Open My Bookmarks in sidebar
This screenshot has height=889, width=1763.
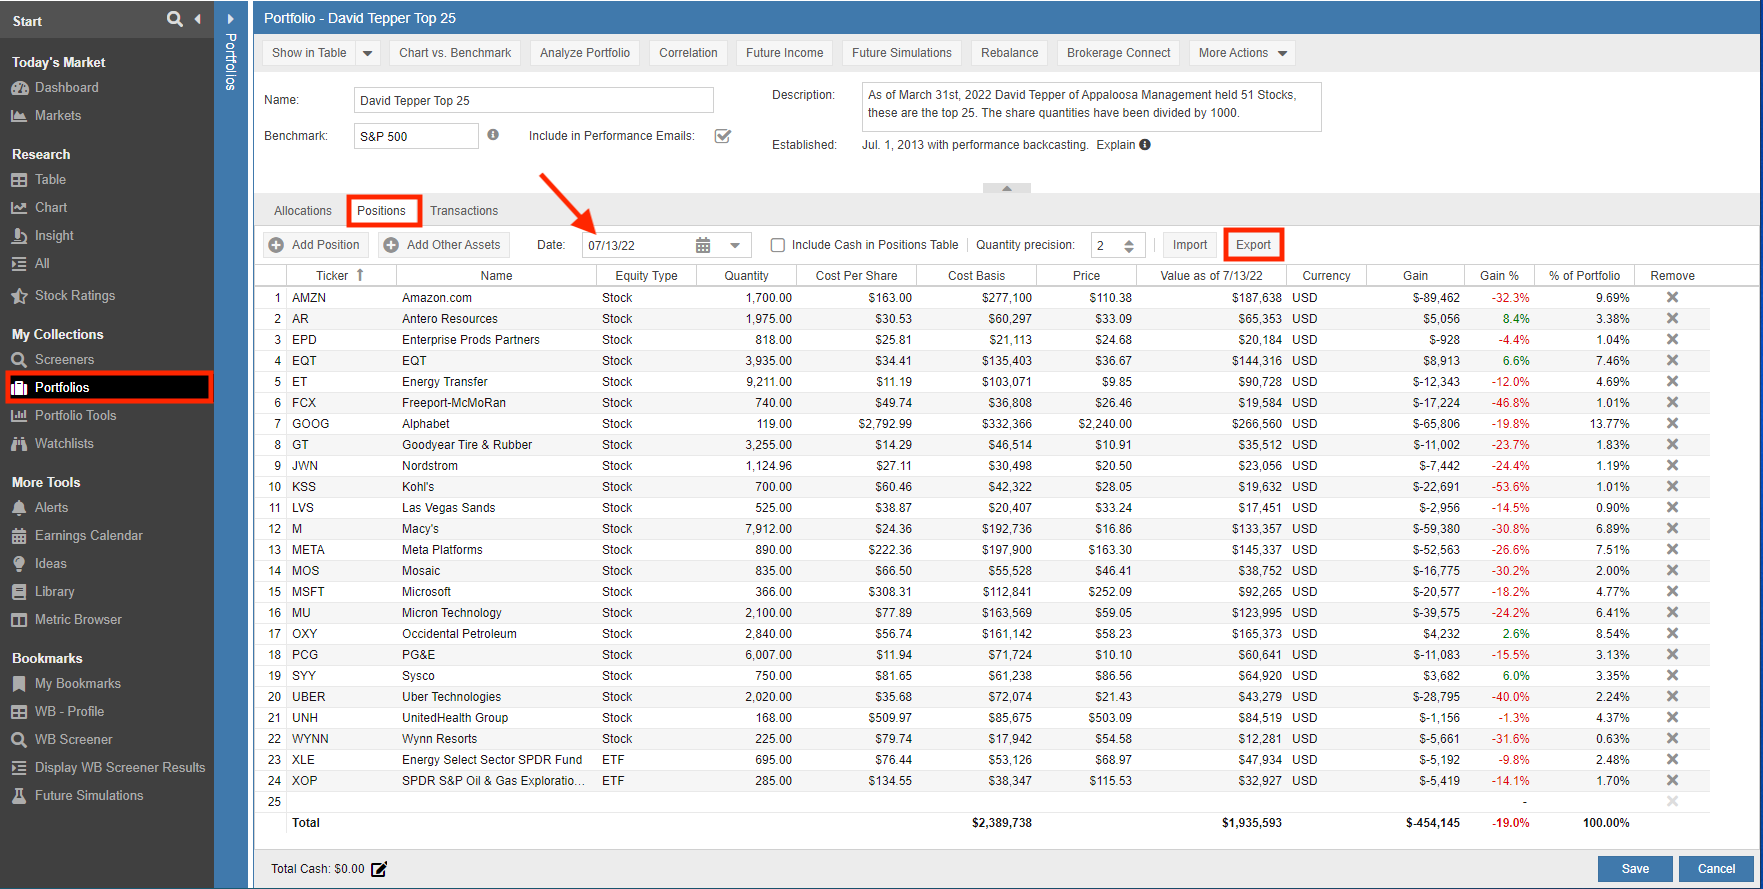[77, 684]
